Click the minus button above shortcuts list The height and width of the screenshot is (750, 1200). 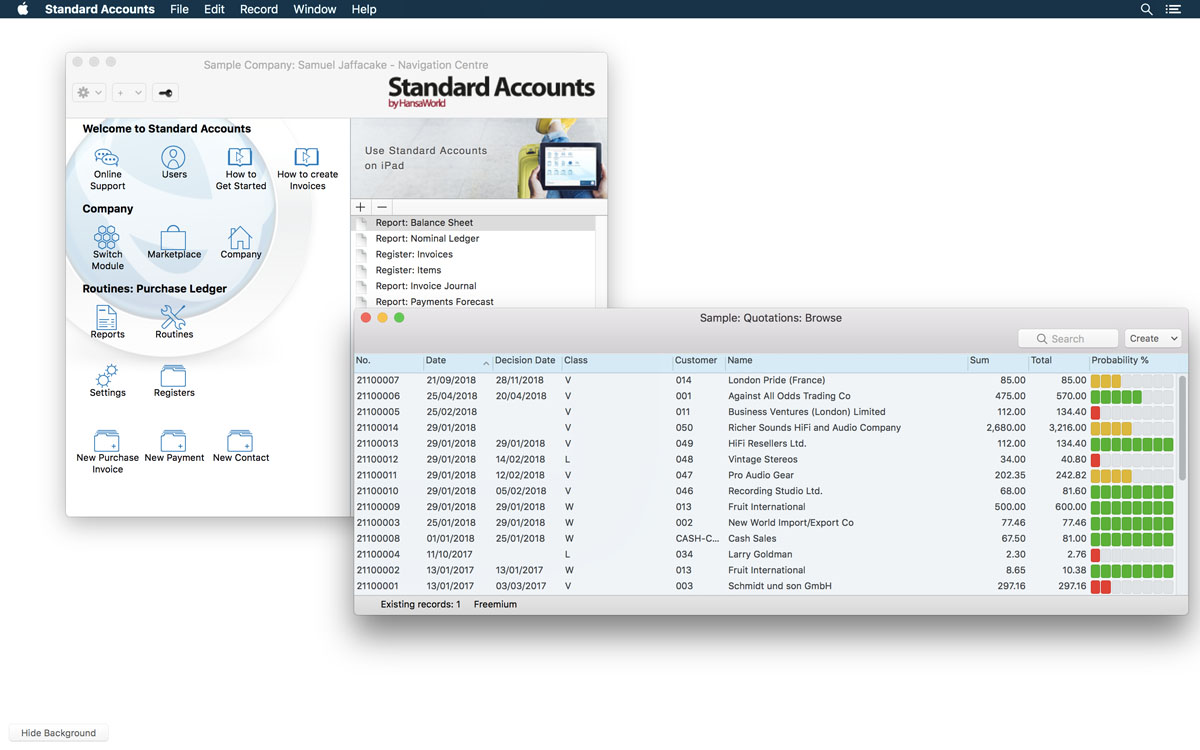click(x=382, y=207)
